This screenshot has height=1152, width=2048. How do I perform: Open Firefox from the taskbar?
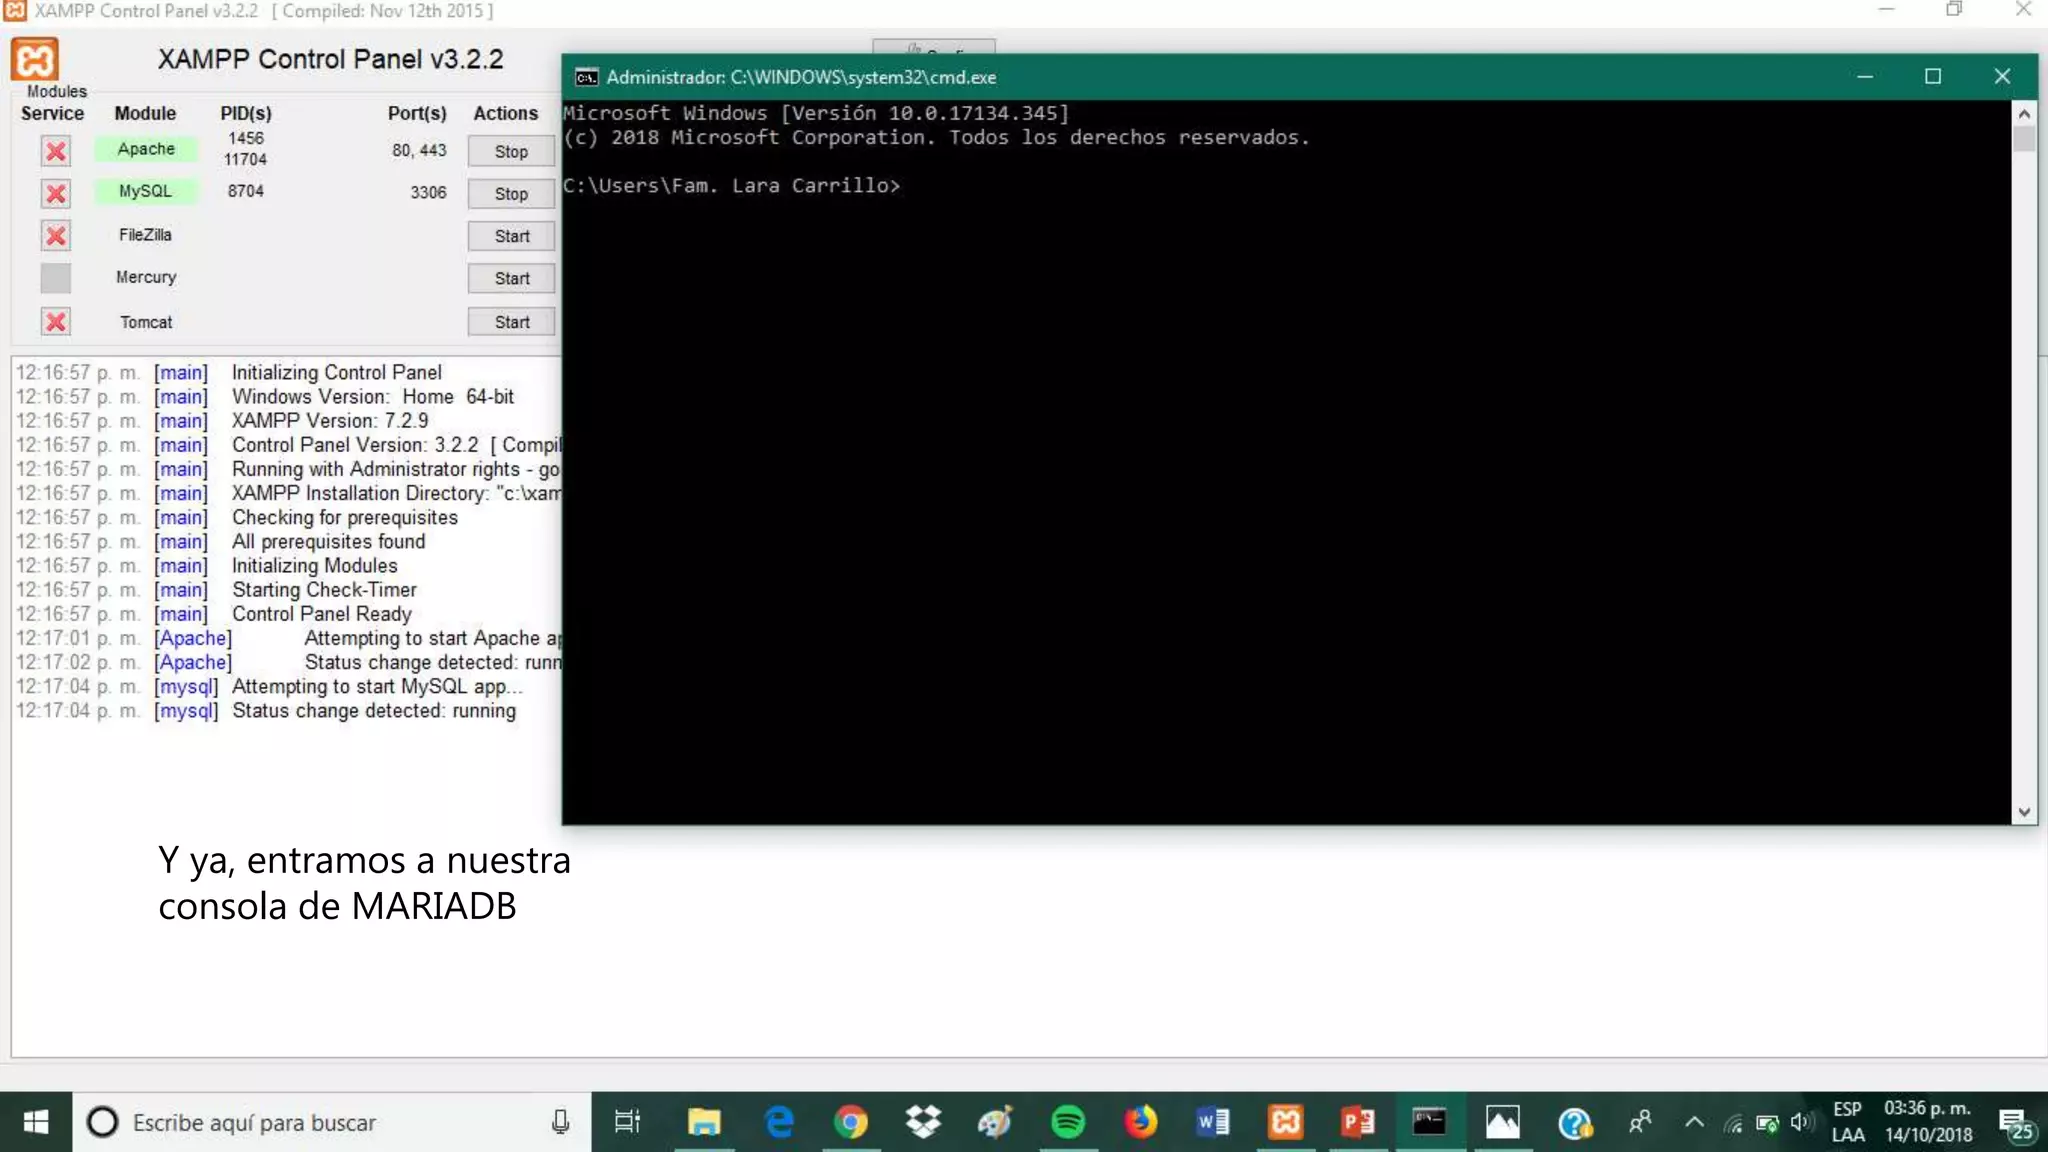pos(1140,1122)
